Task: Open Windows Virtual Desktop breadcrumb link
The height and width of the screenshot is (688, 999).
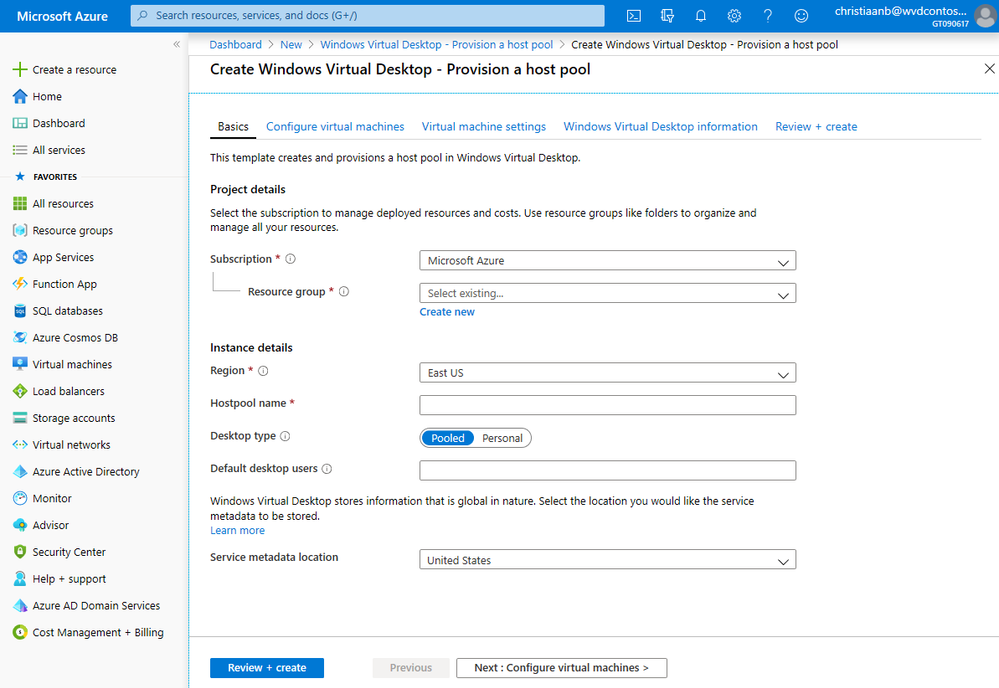Action: coord(436,45)
